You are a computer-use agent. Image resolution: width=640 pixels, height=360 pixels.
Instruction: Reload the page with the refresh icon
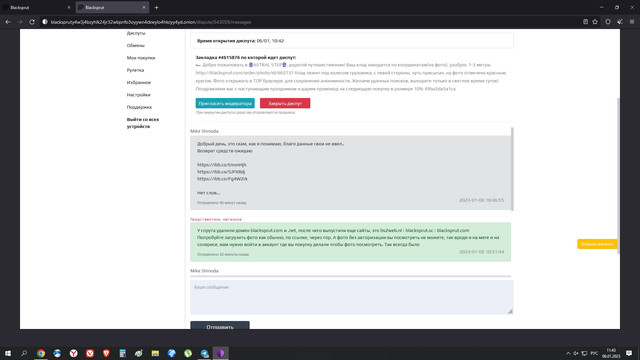[x=32, y=22]
